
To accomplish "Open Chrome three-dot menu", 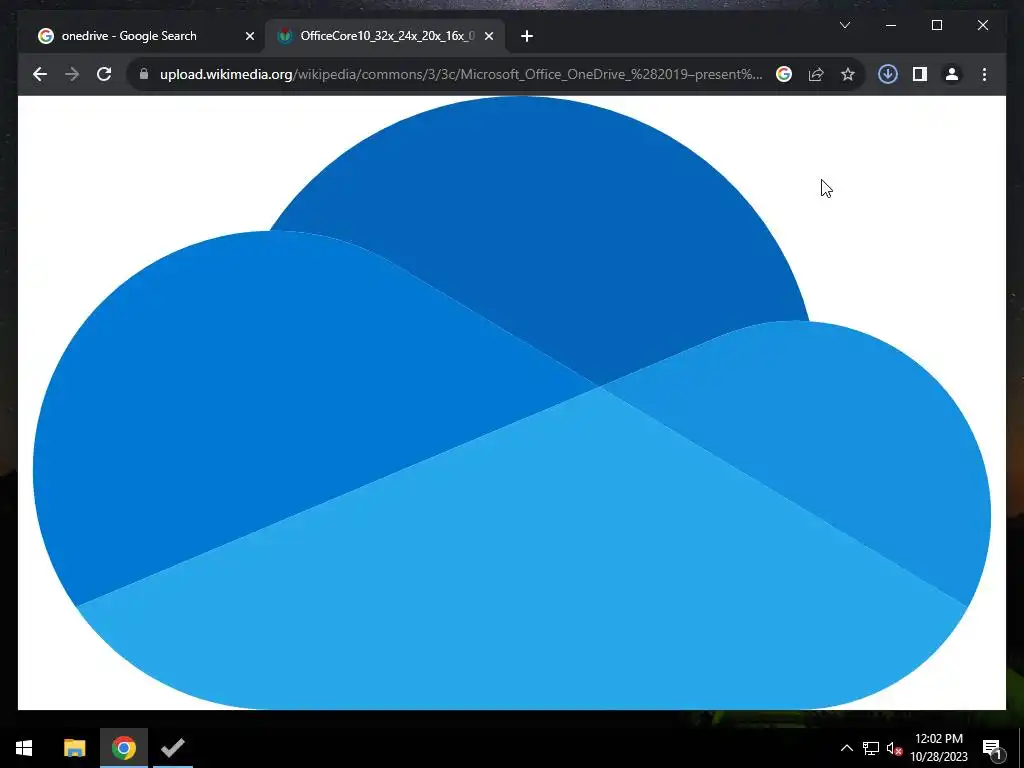I will (984, 74).
